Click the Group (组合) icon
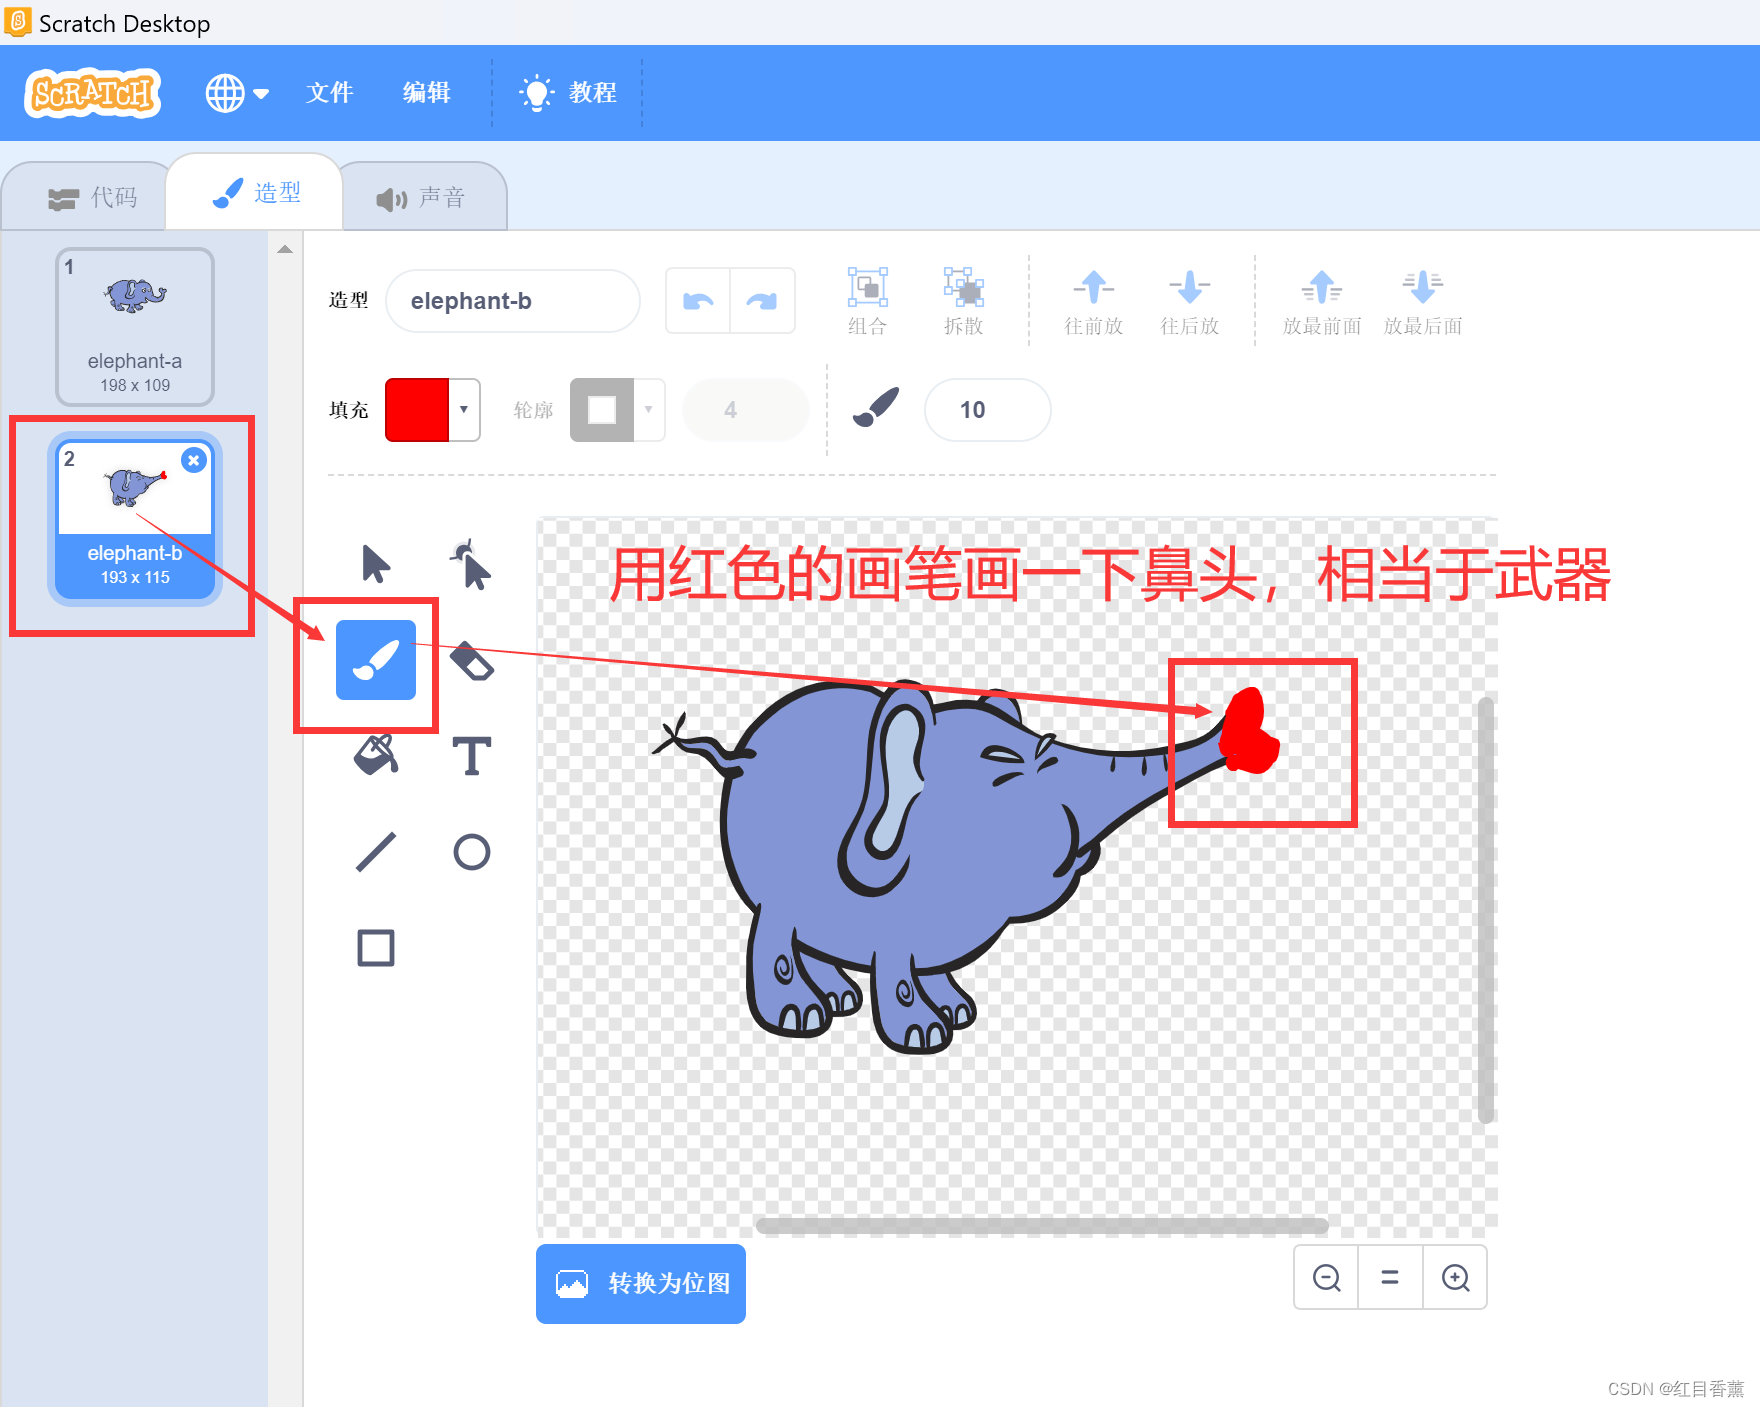The image size is (1760, 1407). click(x=868, y=288)
